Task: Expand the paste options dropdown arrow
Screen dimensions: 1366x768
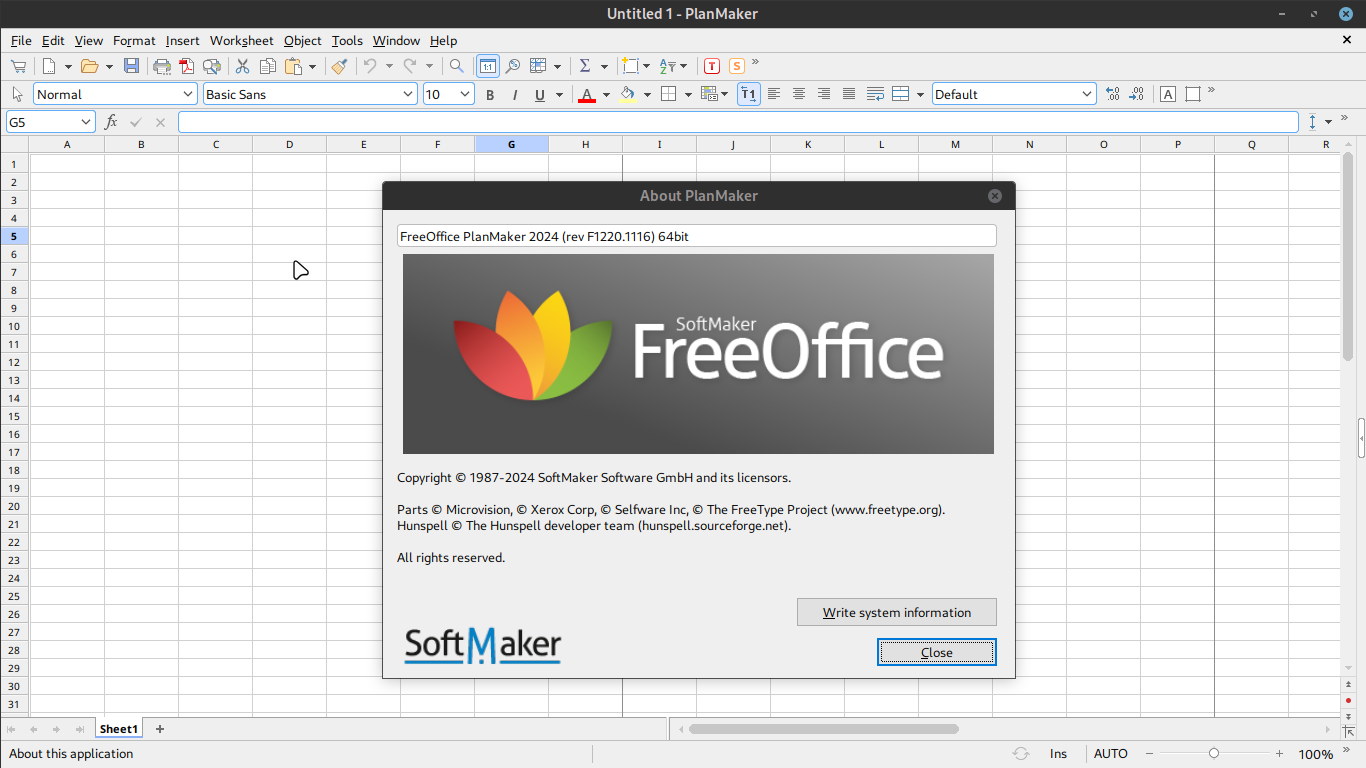Action: [x=312, y=67]
